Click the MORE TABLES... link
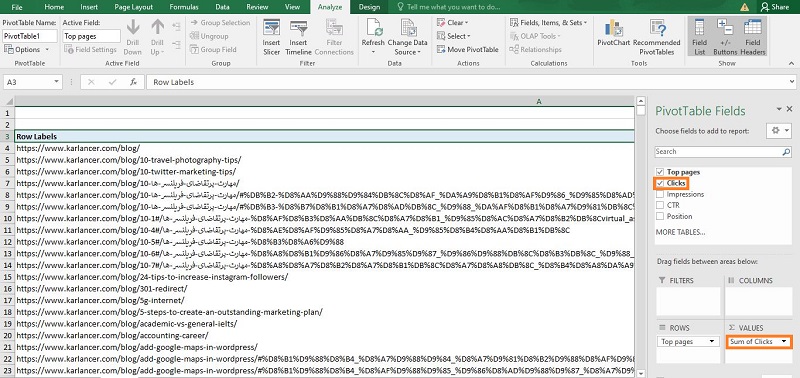This screenshot has height=378, width=800. 680,232
